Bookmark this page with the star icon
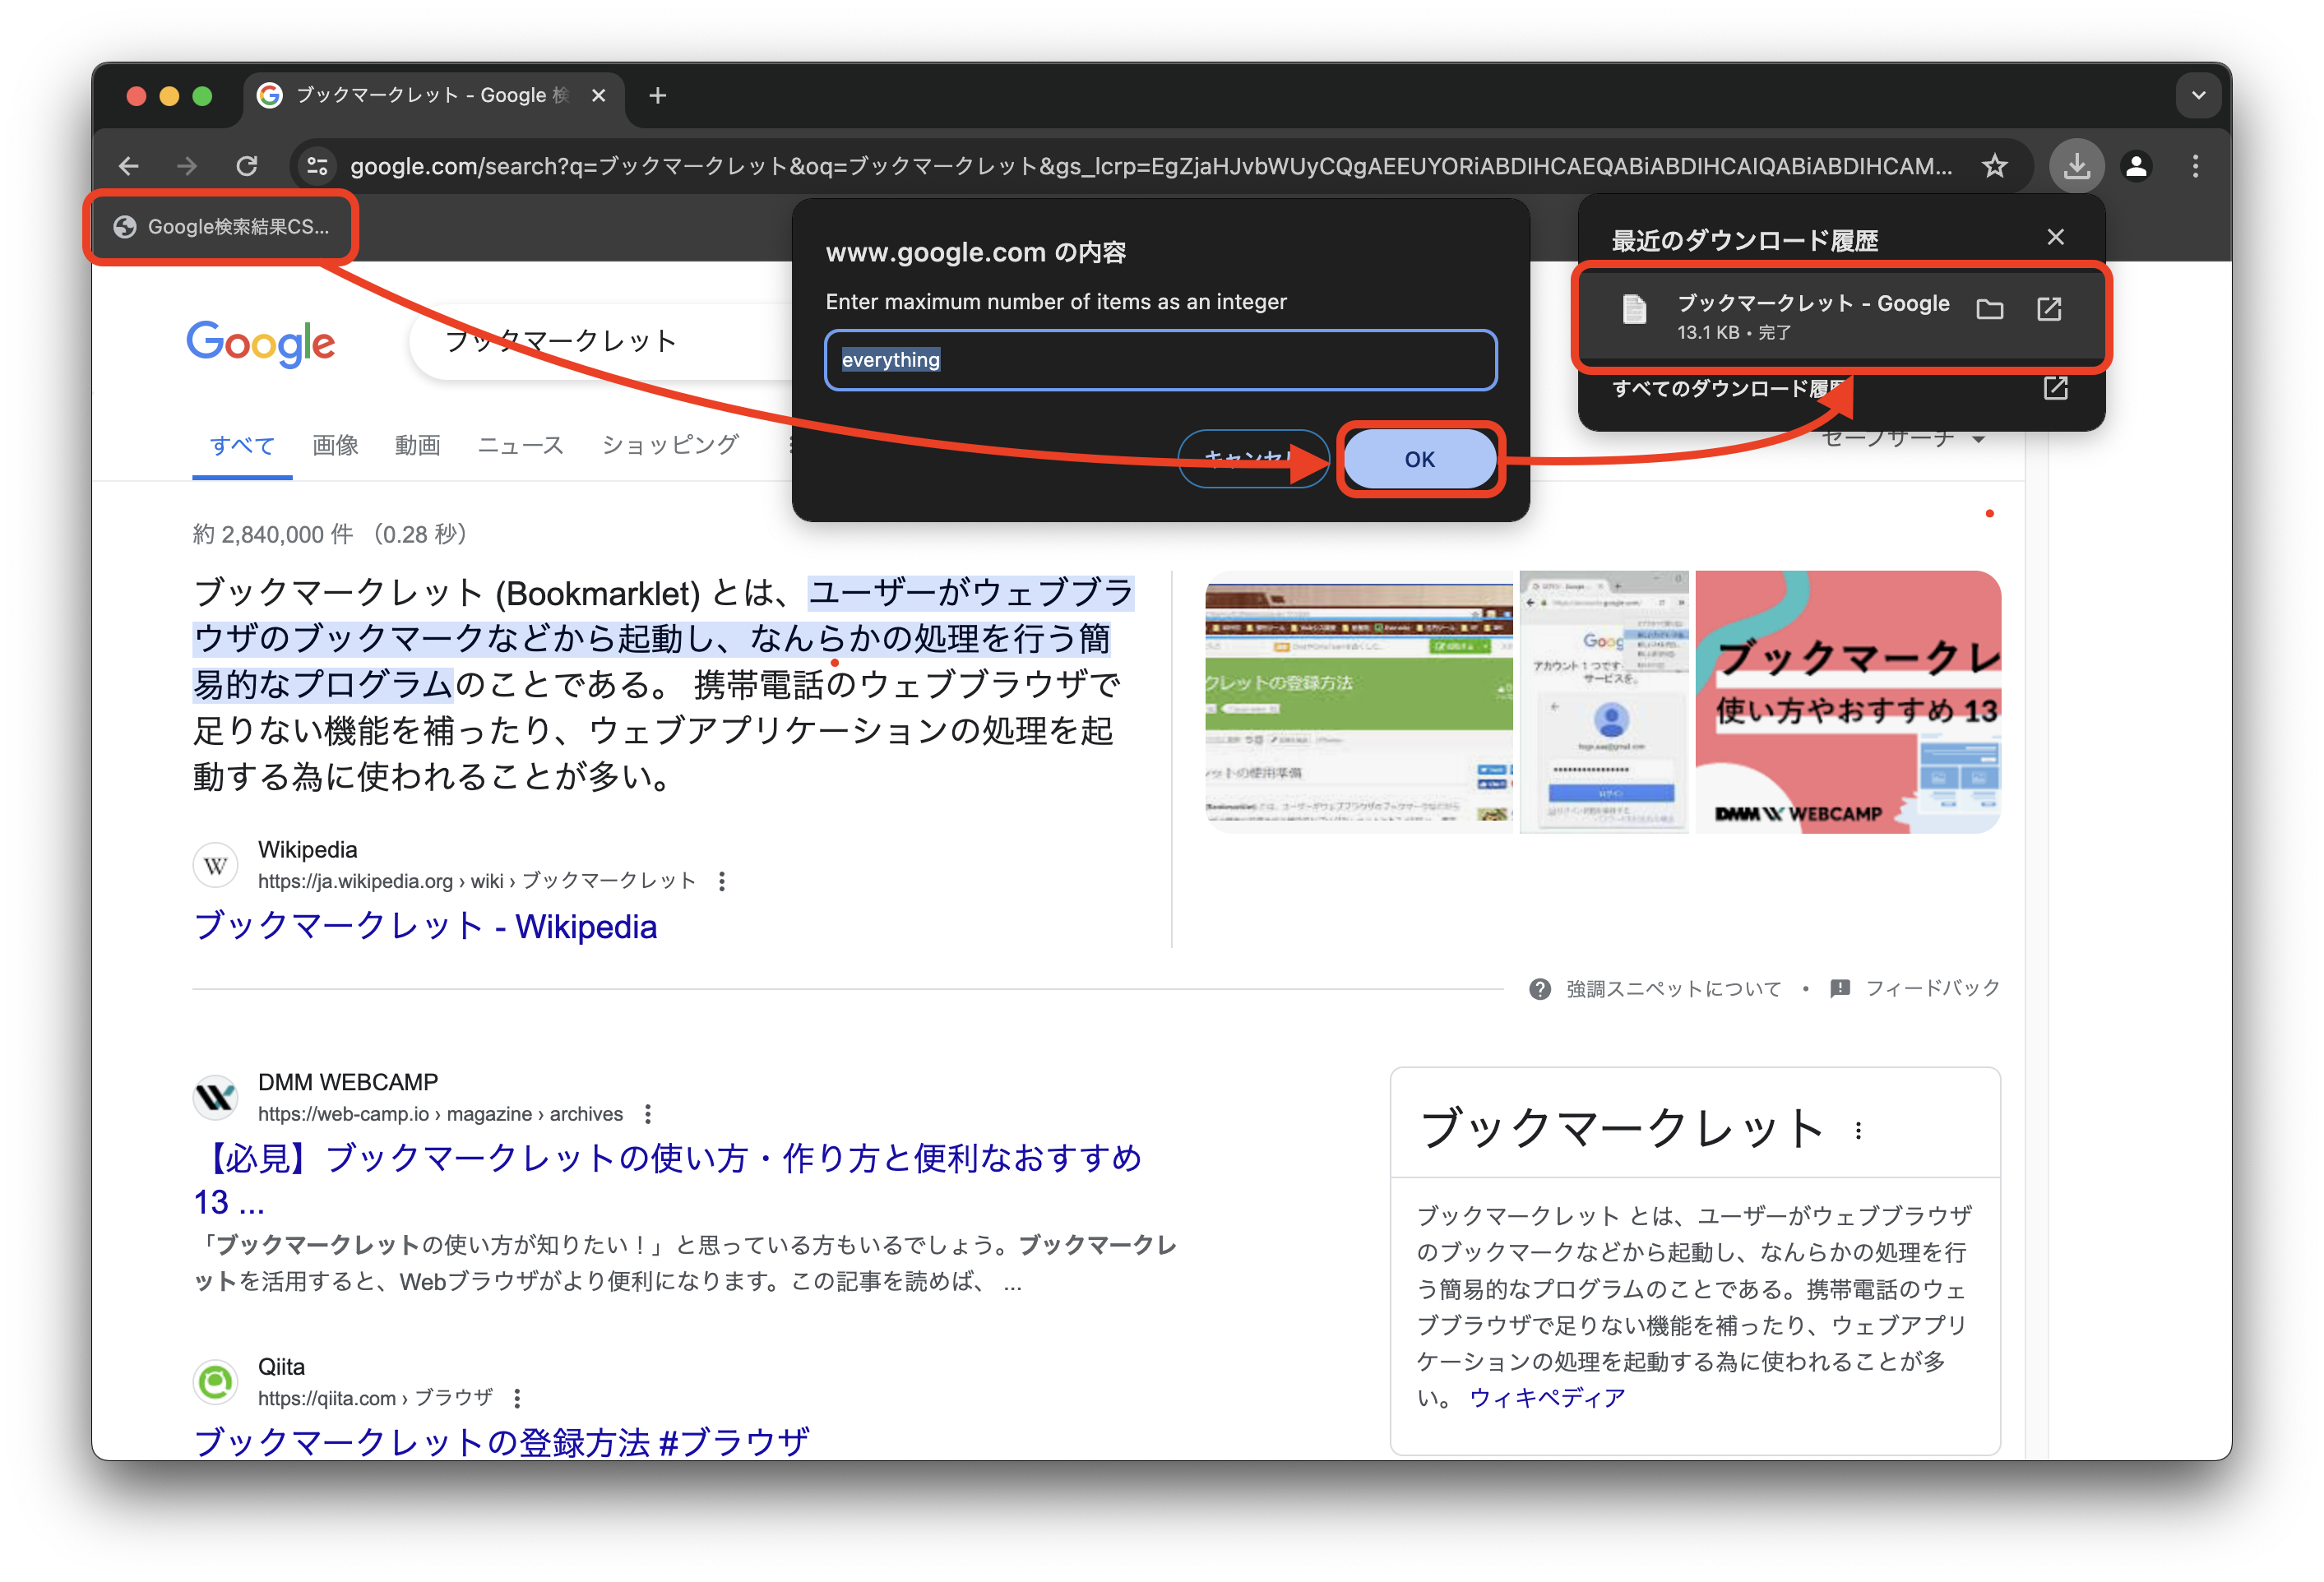The height and width of the screenshot is (1582, 2324). [x=1994, y=165]
